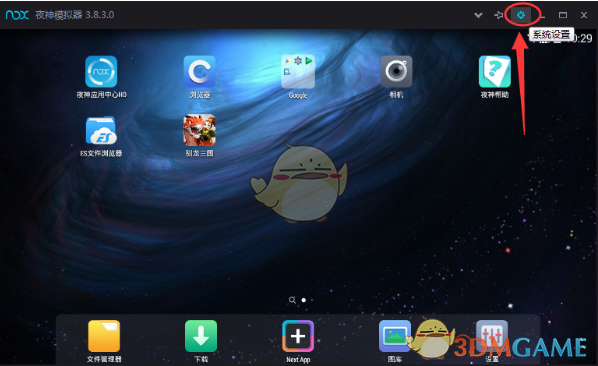Select the current home page dot
The width and height of the screenshot is (598, 366).
point(304,300)
